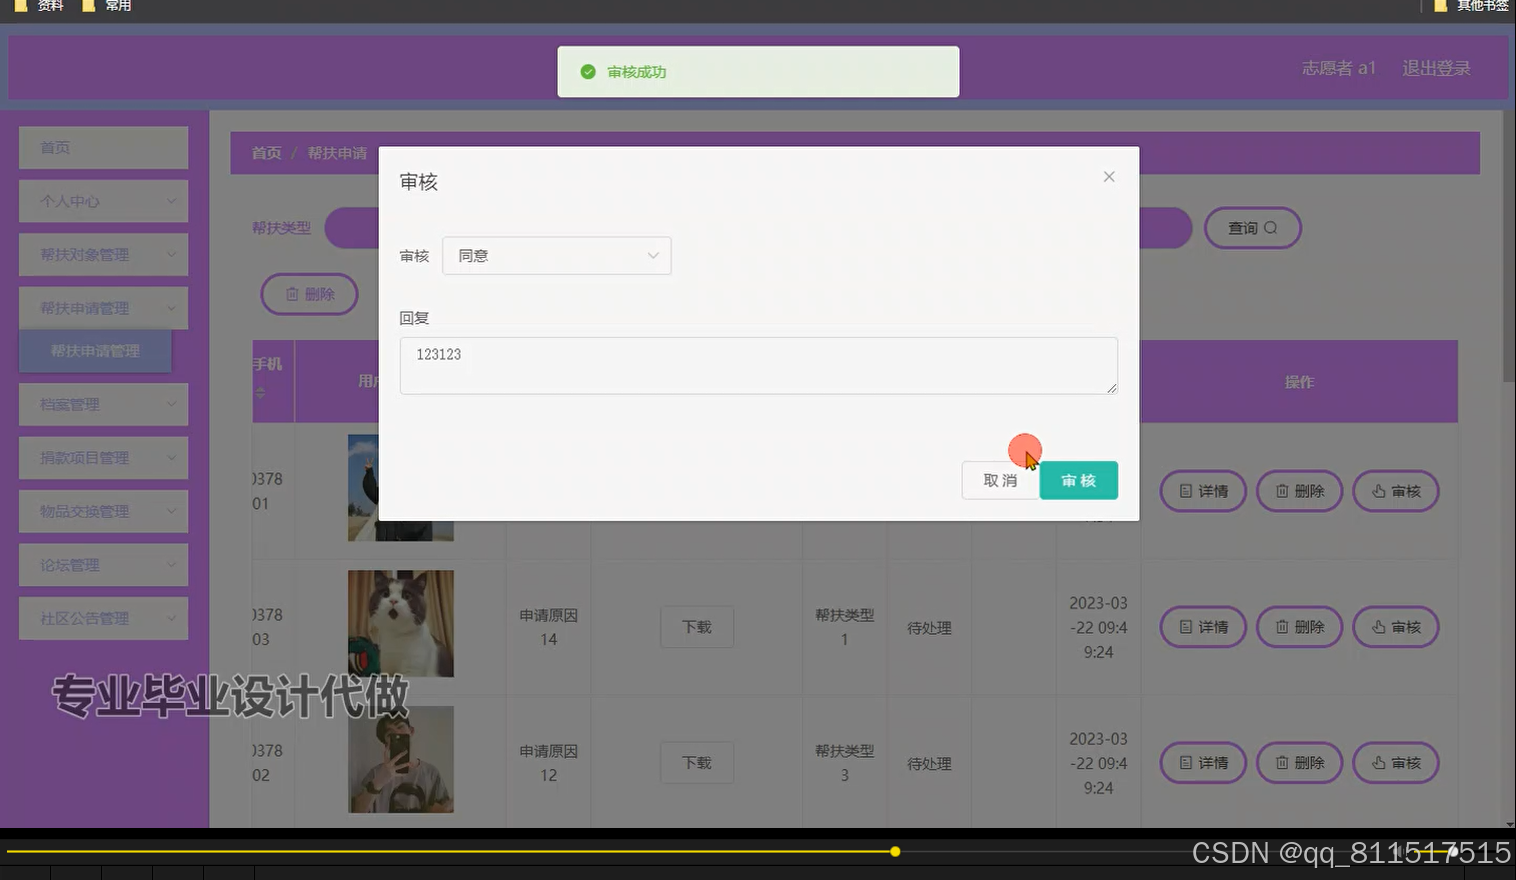Expand the 社区公告管理 sidebar menu
Image resolution: width=1516 pixels, height=880 pixels.
click(x=103, y=618)
